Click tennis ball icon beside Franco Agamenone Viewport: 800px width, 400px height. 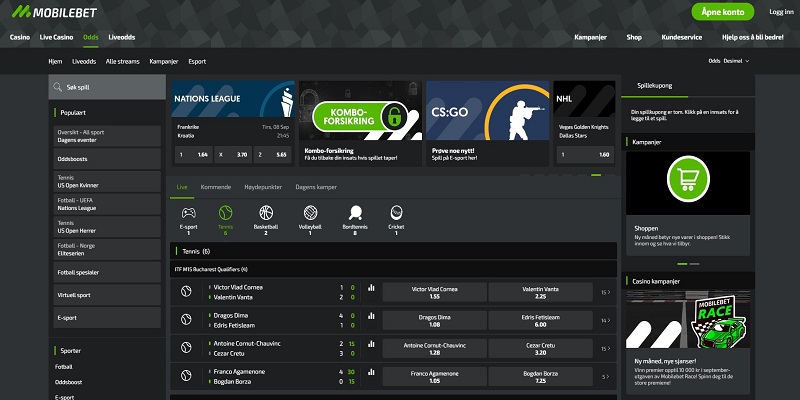[x=186, y=376]
